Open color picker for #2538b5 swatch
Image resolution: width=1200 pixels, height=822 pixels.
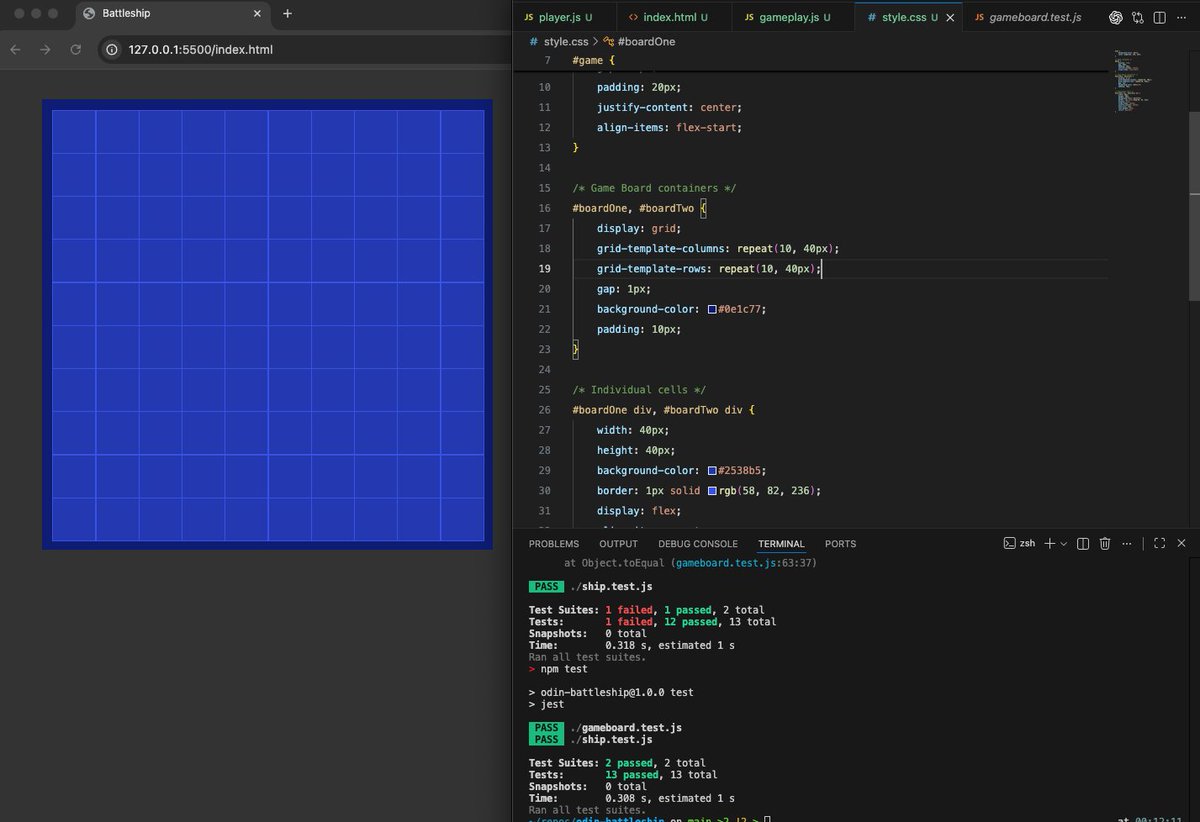click(712, 471)
